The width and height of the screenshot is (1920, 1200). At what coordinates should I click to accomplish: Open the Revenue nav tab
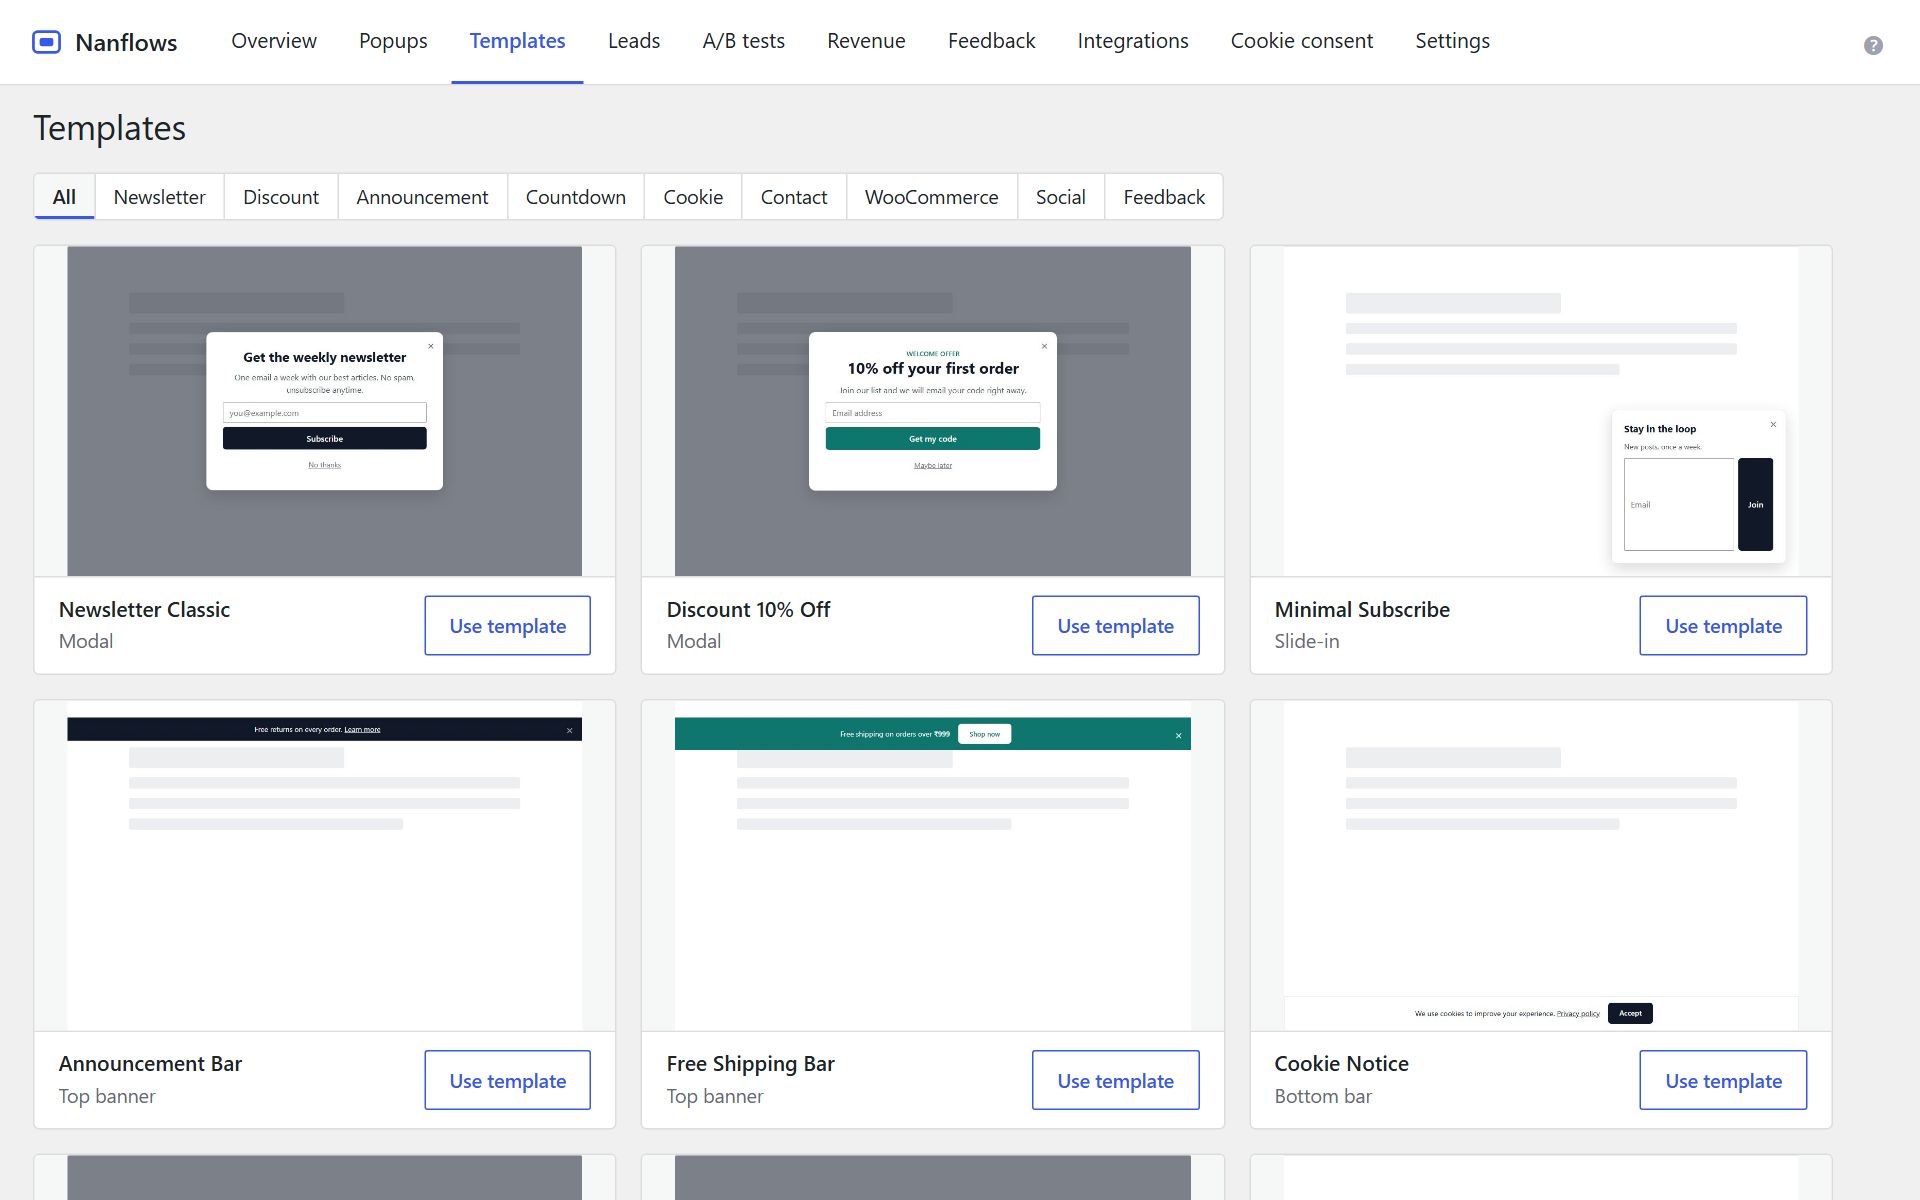click(866, 41)
